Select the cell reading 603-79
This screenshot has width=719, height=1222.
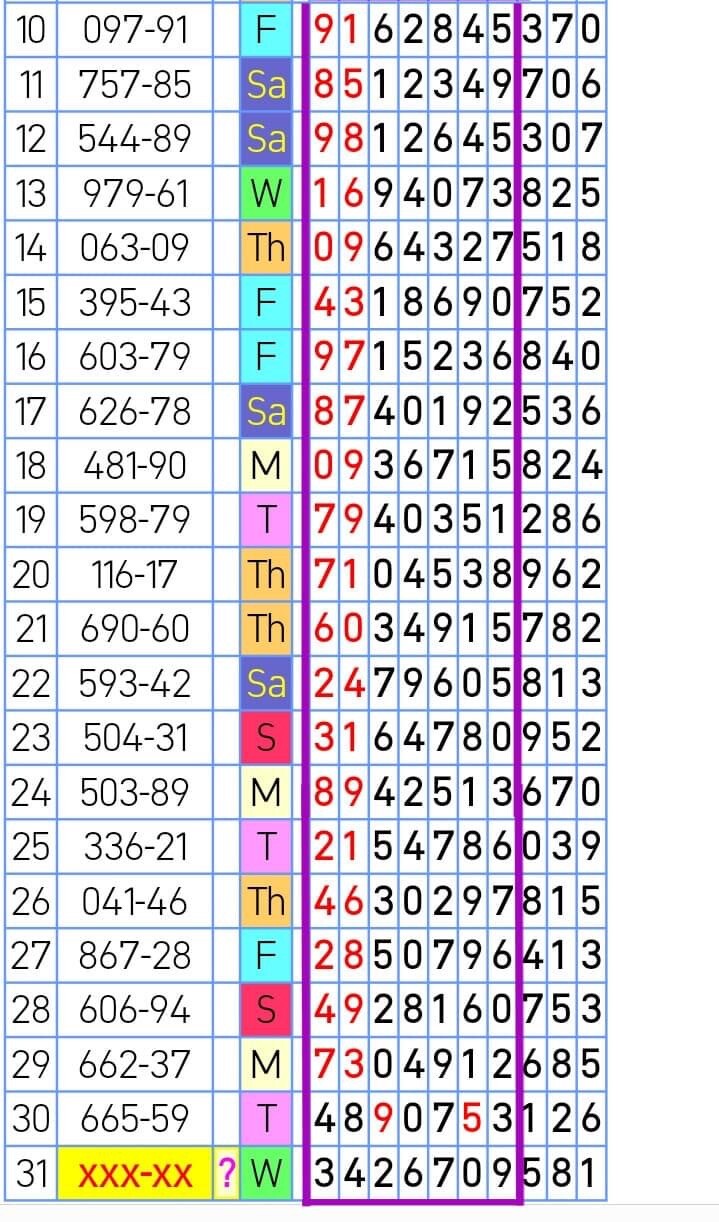(135, 356)
